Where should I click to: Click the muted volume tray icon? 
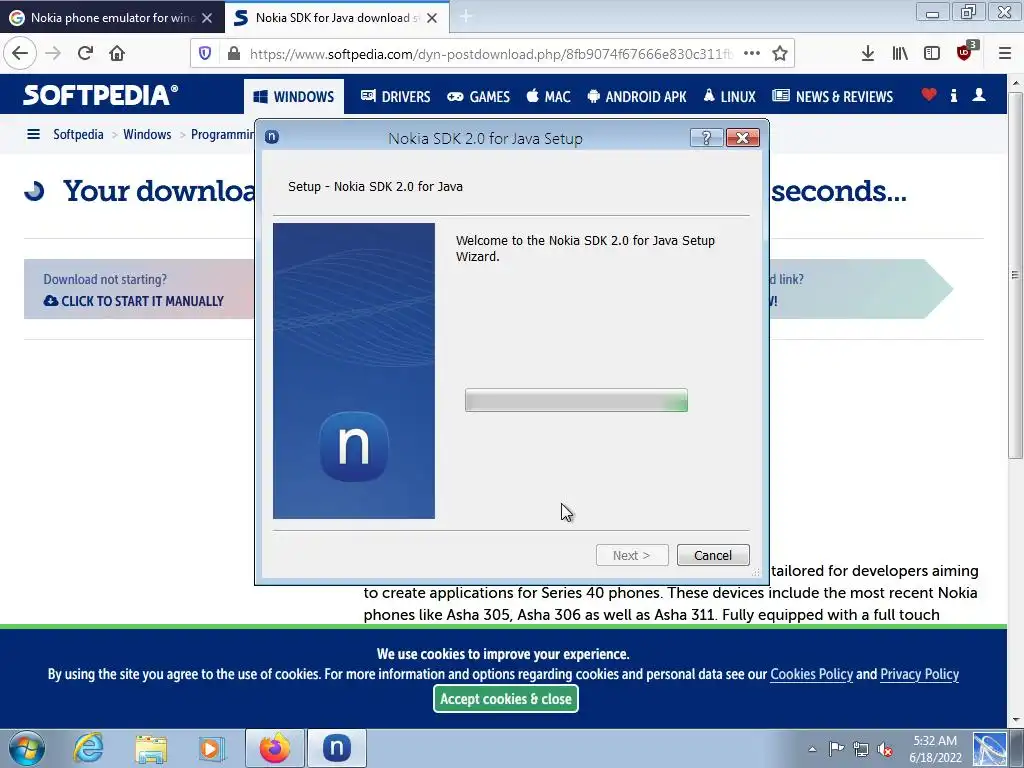(885, 749)
